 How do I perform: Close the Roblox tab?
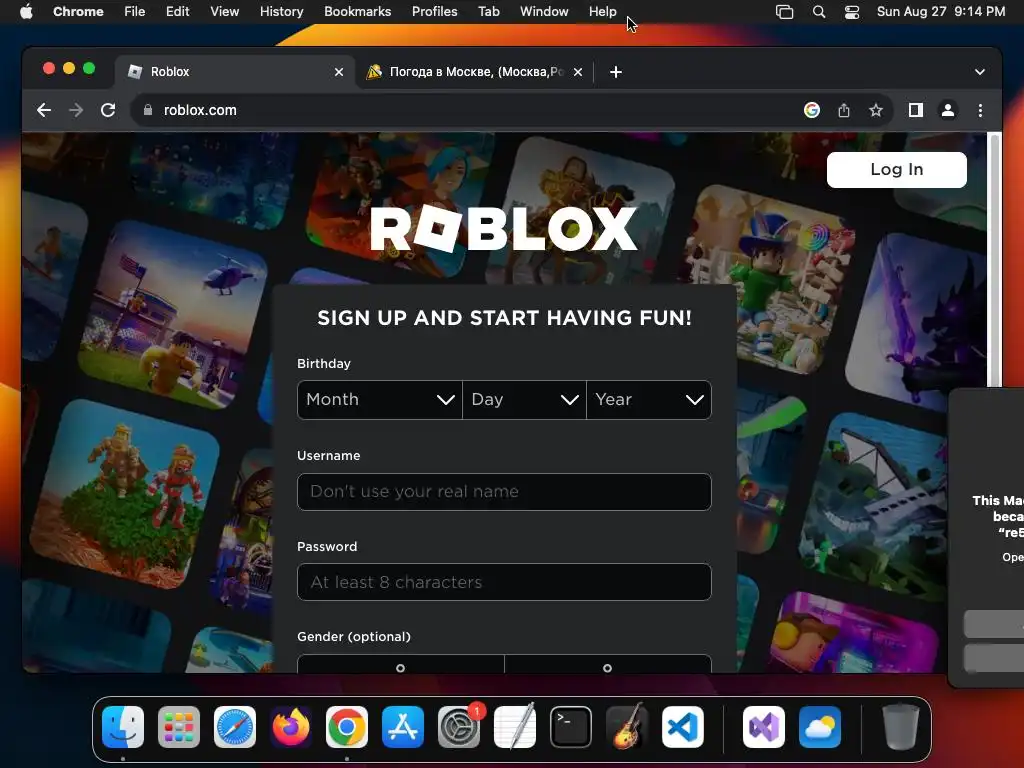click(x=339, y=72)
